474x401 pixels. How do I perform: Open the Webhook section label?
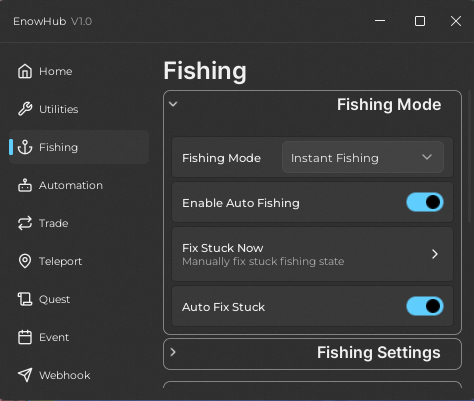coord(65,375)
